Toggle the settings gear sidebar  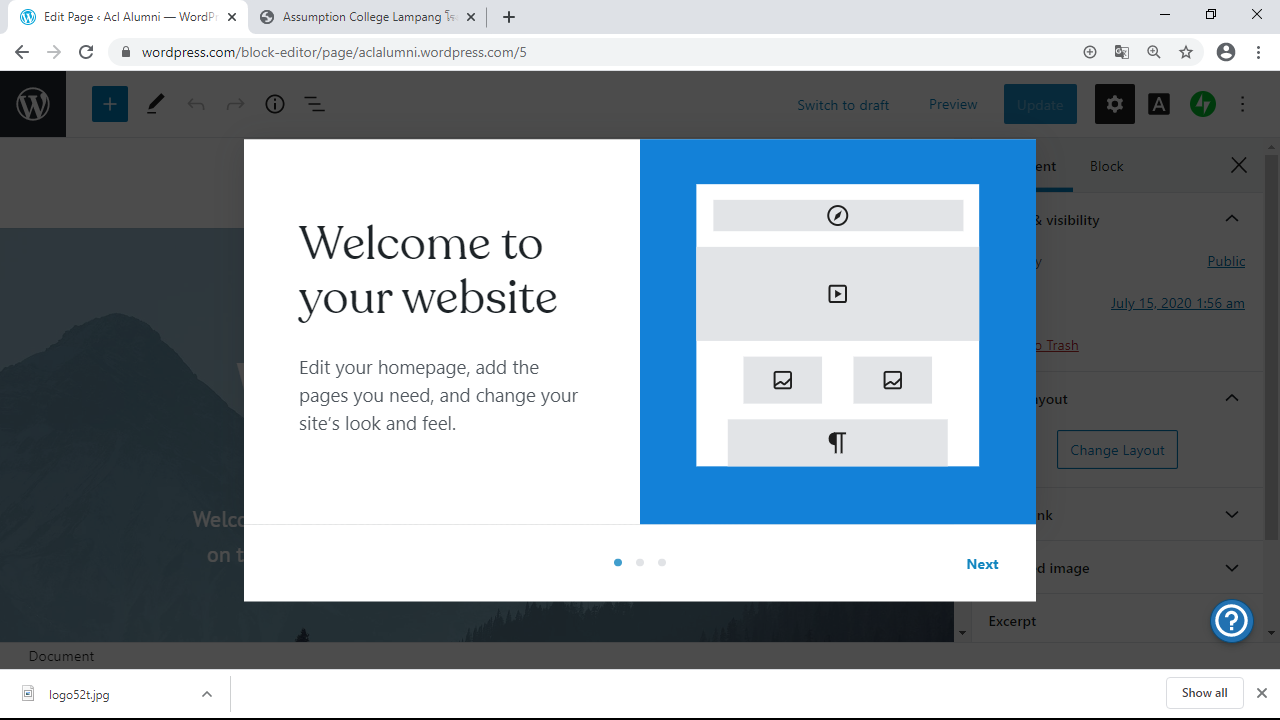pos(1114,104)
